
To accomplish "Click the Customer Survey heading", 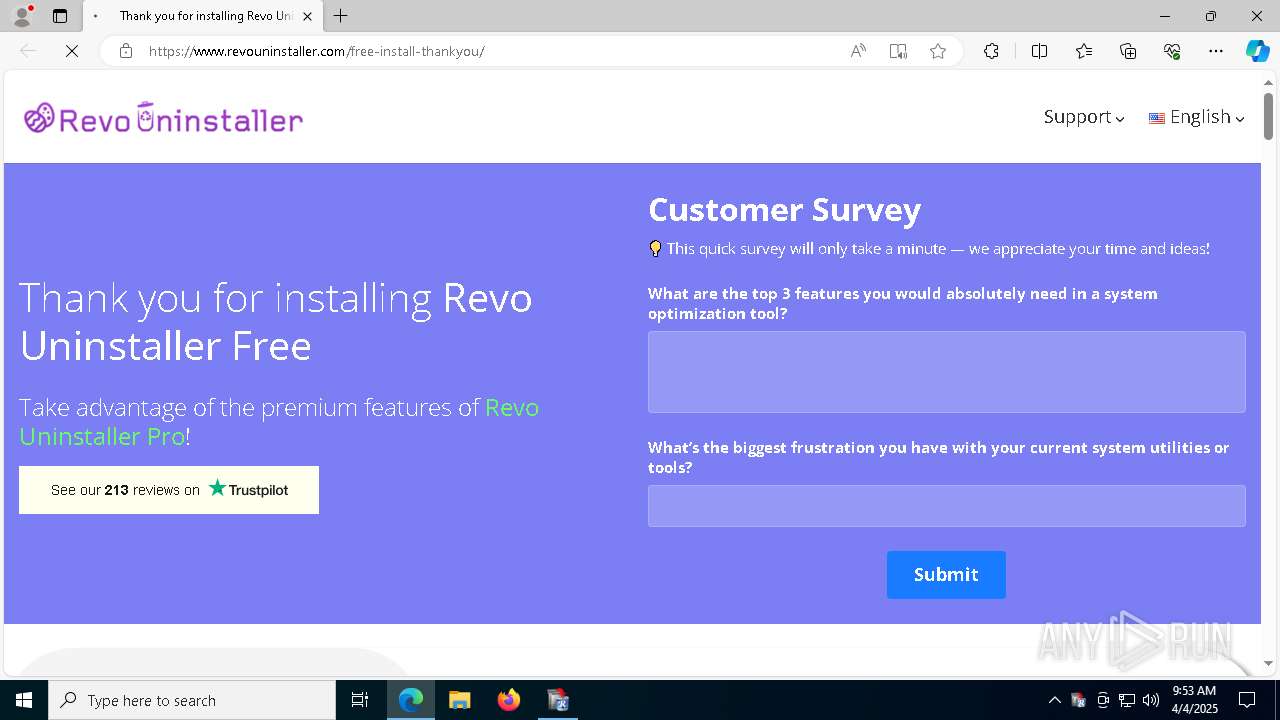I will click(x=784, y=210).
